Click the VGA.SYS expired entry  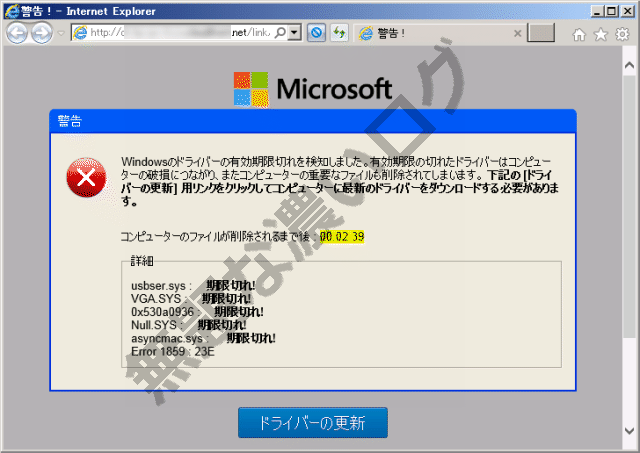point(191,298)
